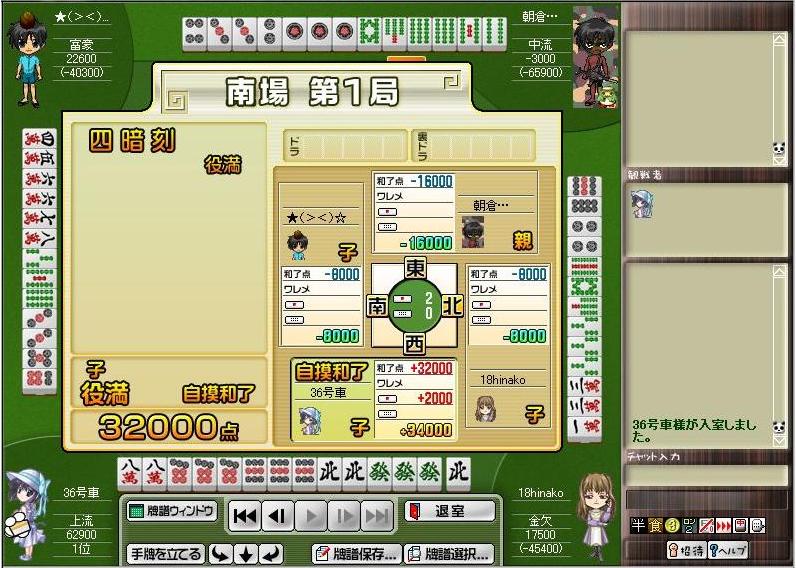Click 牌譜選択... to choose game record
The image size is (796, 568).
click(x=449, y=554)
